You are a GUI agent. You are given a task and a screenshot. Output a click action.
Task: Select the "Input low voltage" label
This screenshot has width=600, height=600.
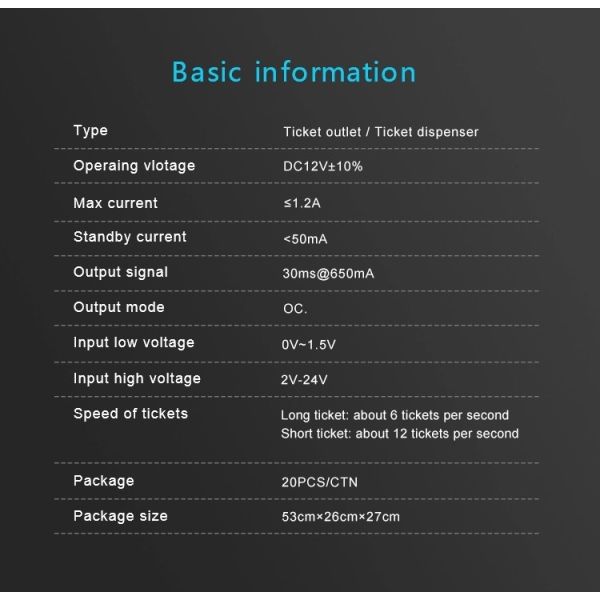coord(133,343)
